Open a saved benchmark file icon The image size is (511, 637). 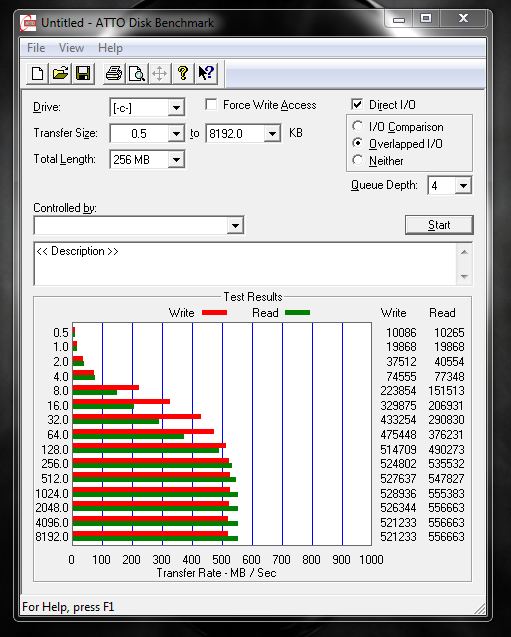point(60,74)
